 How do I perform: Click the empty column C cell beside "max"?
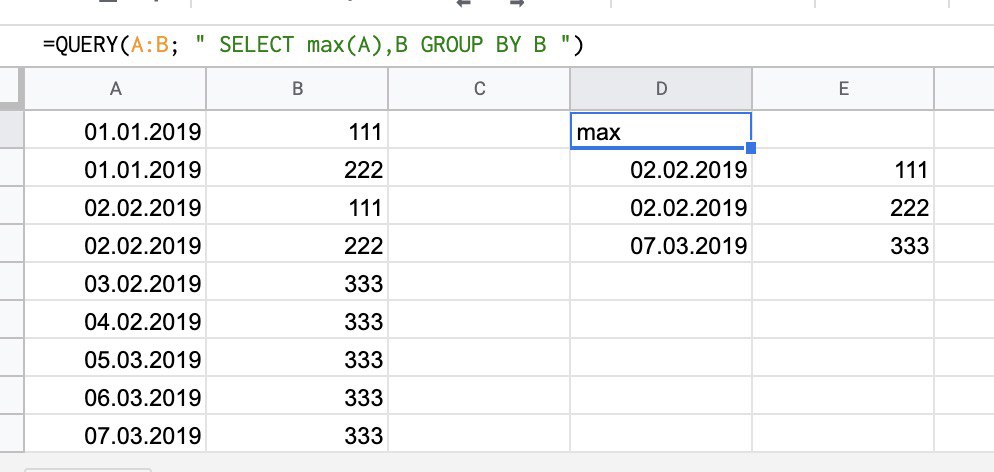pos(479,131)
